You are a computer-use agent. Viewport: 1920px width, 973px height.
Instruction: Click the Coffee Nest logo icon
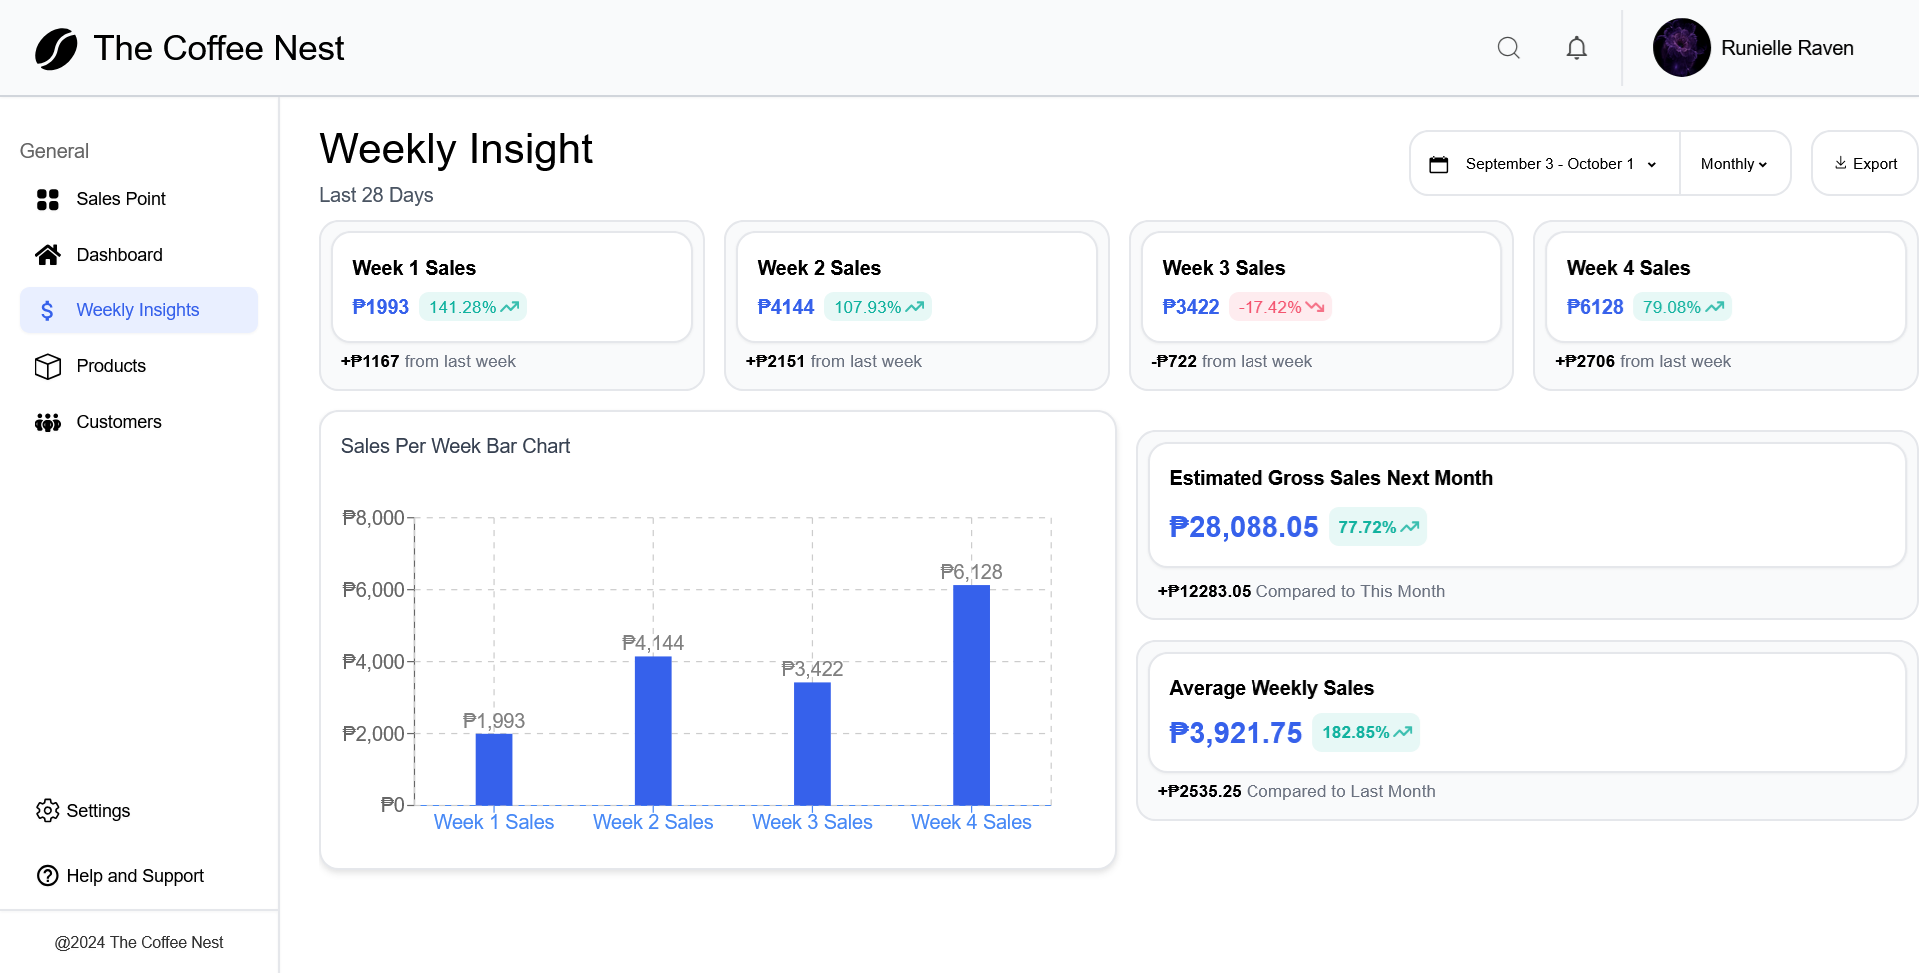[56, 47]
